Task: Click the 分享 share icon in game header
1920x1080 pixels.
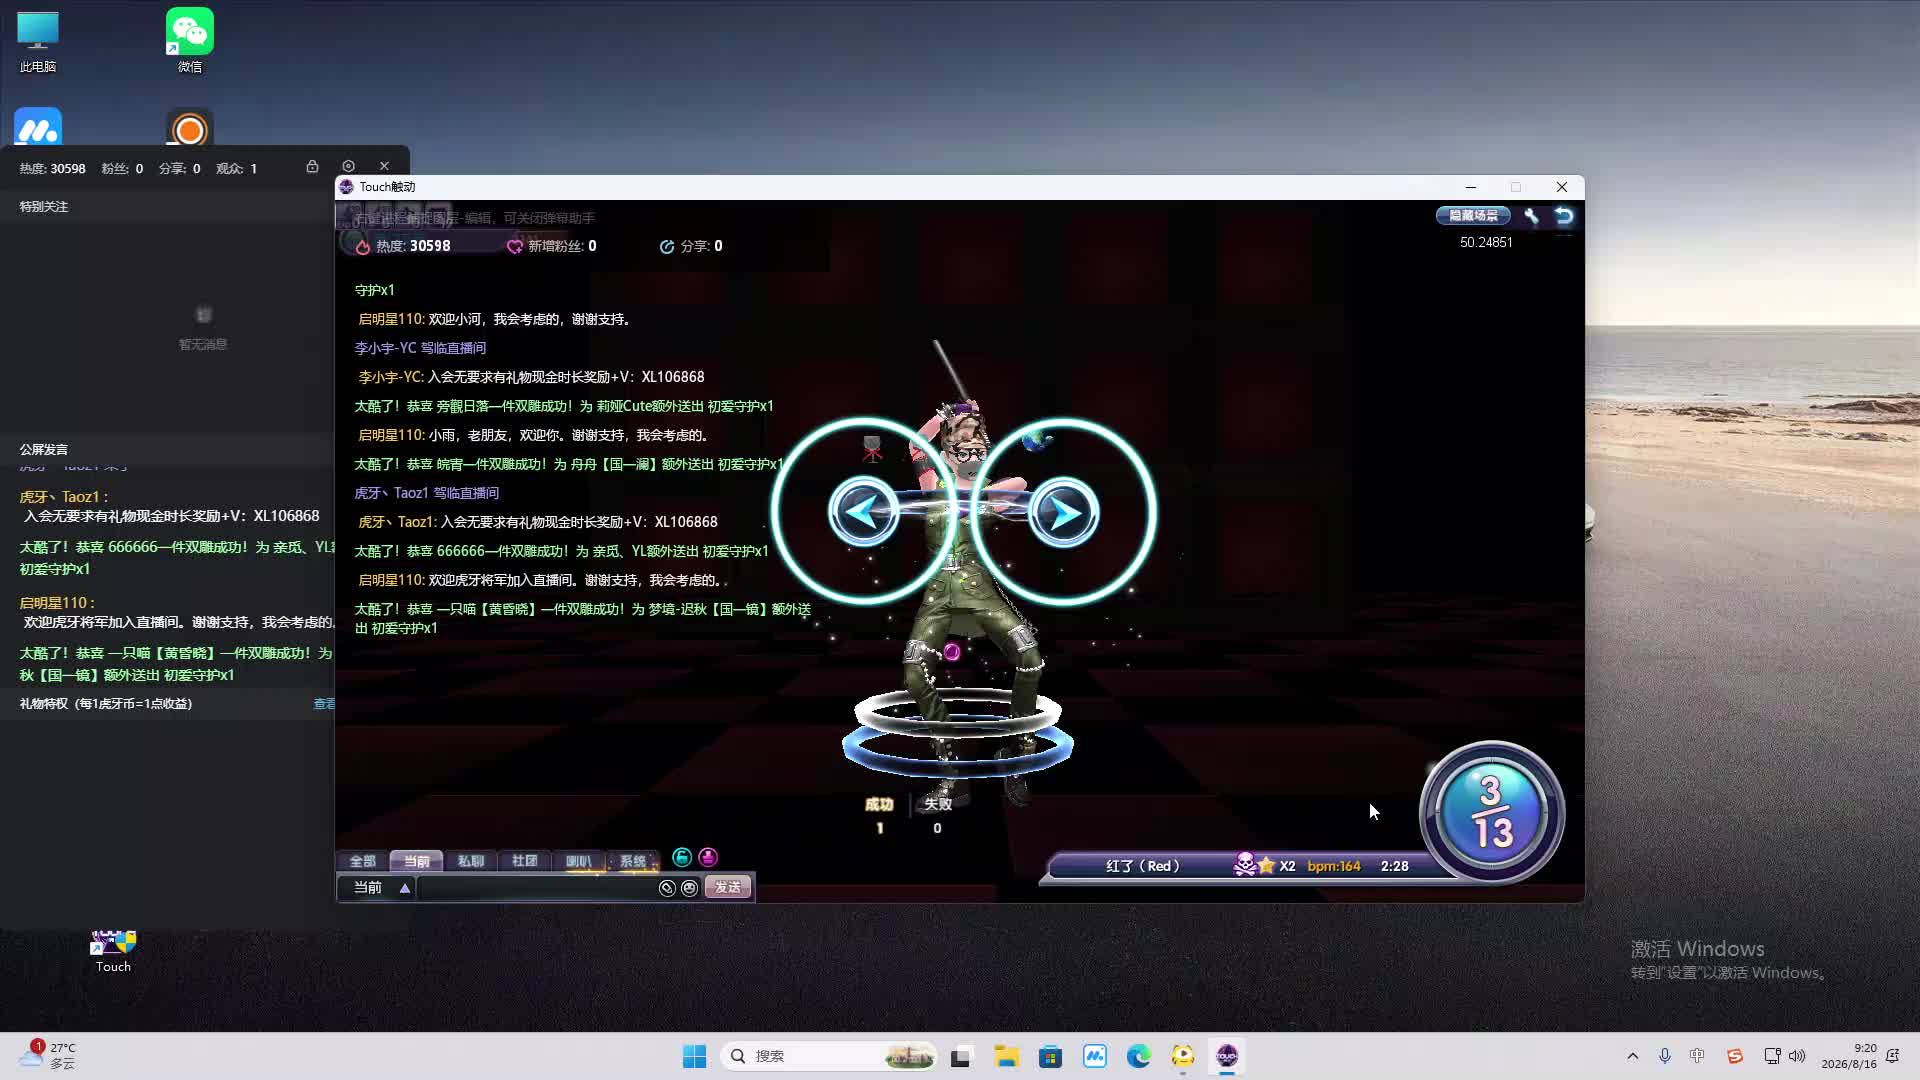Action: (667, 246)
